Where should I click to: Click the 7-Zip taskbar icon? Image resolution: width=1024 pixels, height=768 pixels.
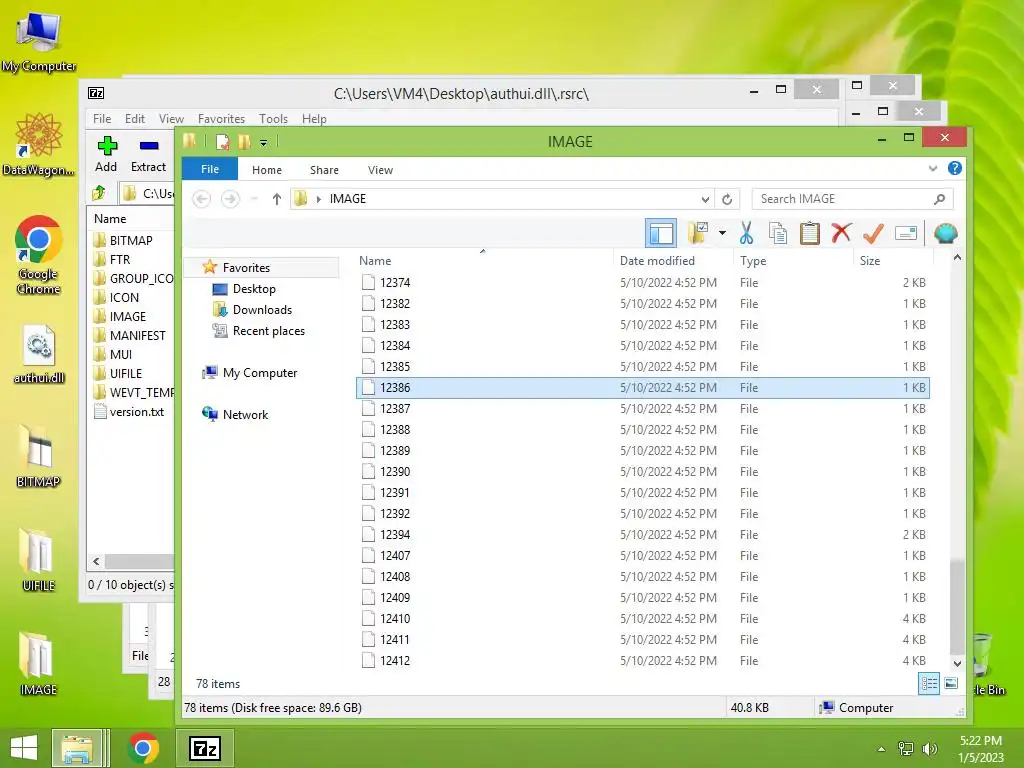(204, 748)
